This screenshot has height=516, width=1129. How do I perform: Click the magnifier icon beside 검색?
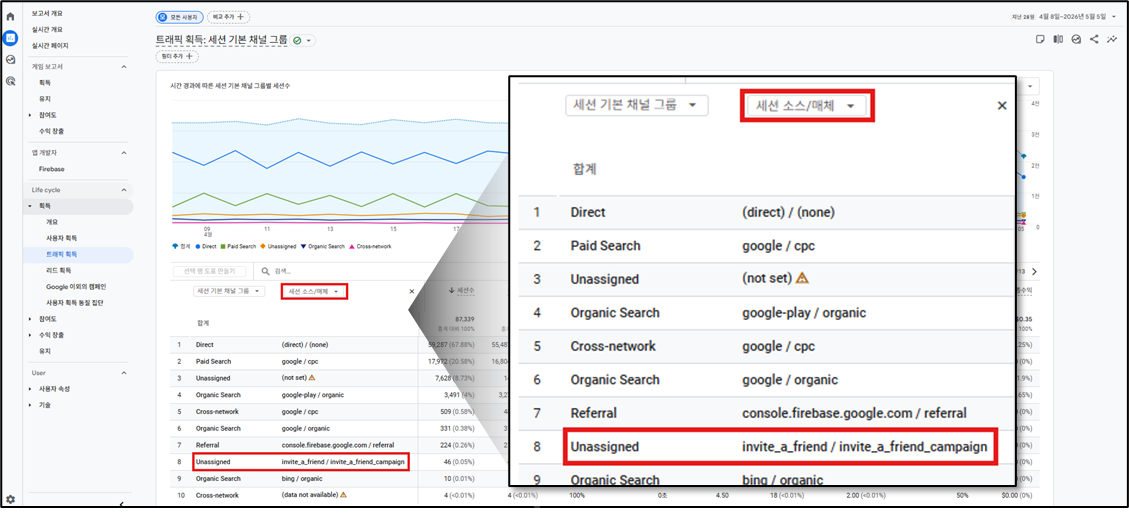click(x=266, y=271)
